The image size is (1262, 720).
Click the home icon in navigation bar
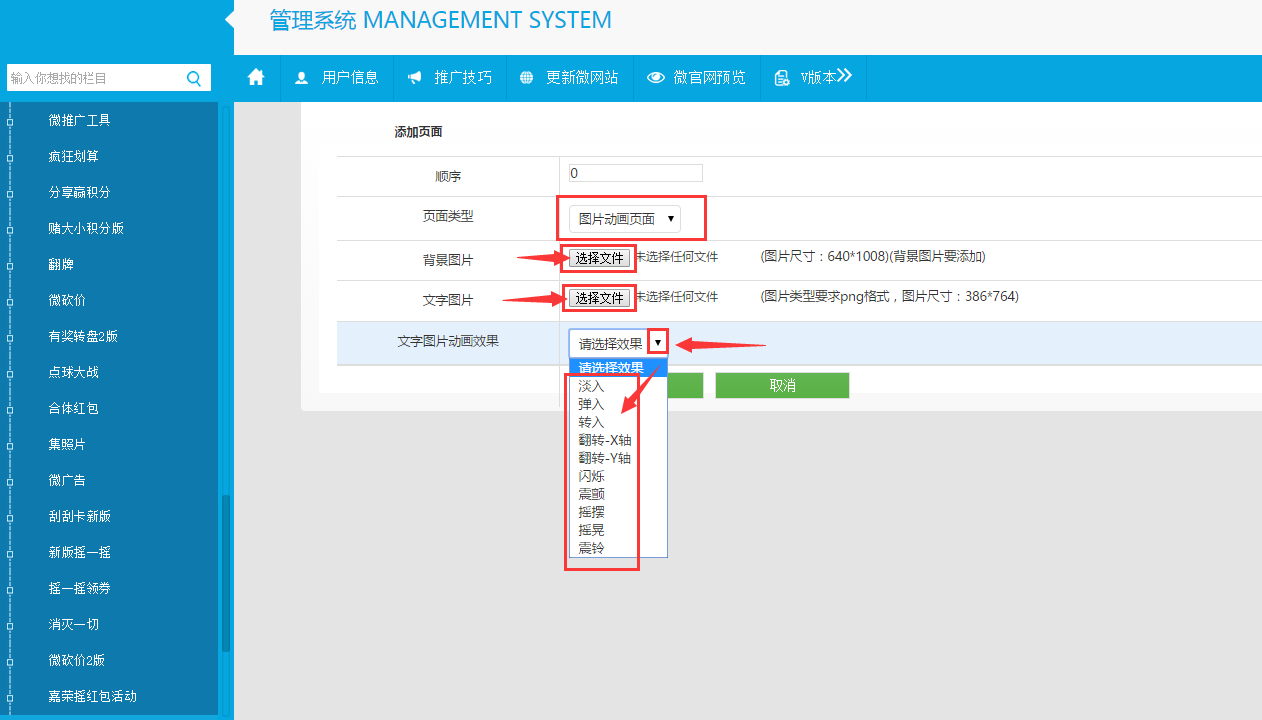(256, 77)
